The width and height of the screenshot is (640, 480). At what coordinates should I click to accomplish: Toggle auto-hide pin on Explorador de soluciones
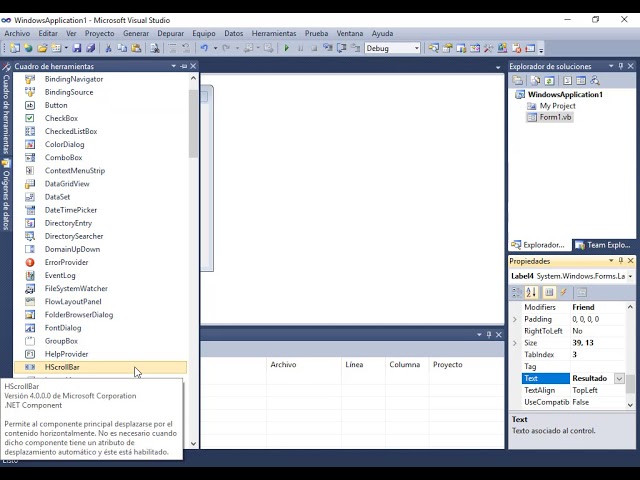(x=621, y=66)
